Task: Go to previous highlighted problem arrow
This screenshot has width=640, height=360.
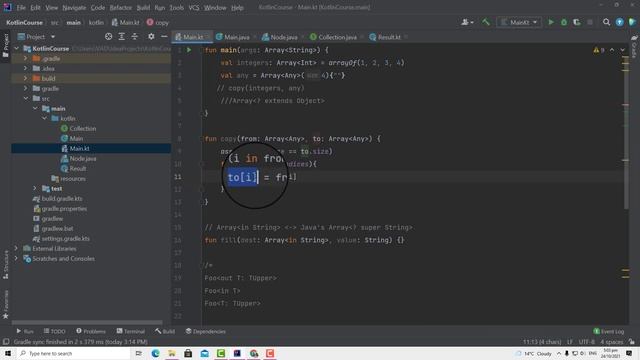Action: 612,50
